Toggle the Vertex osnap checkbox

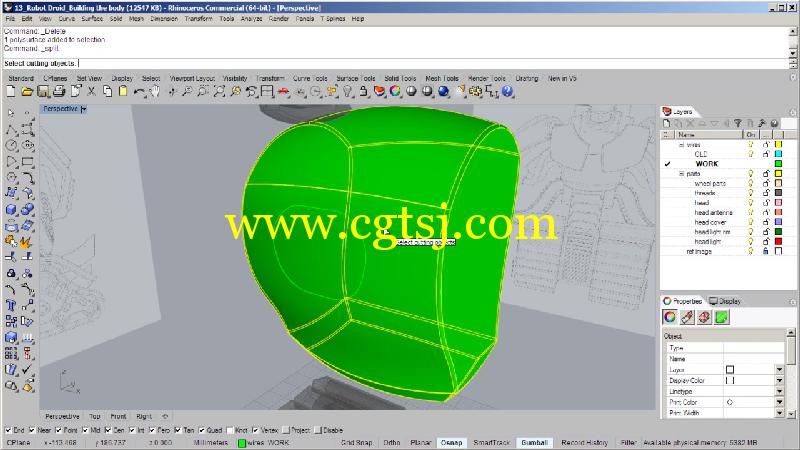(255, 430)
